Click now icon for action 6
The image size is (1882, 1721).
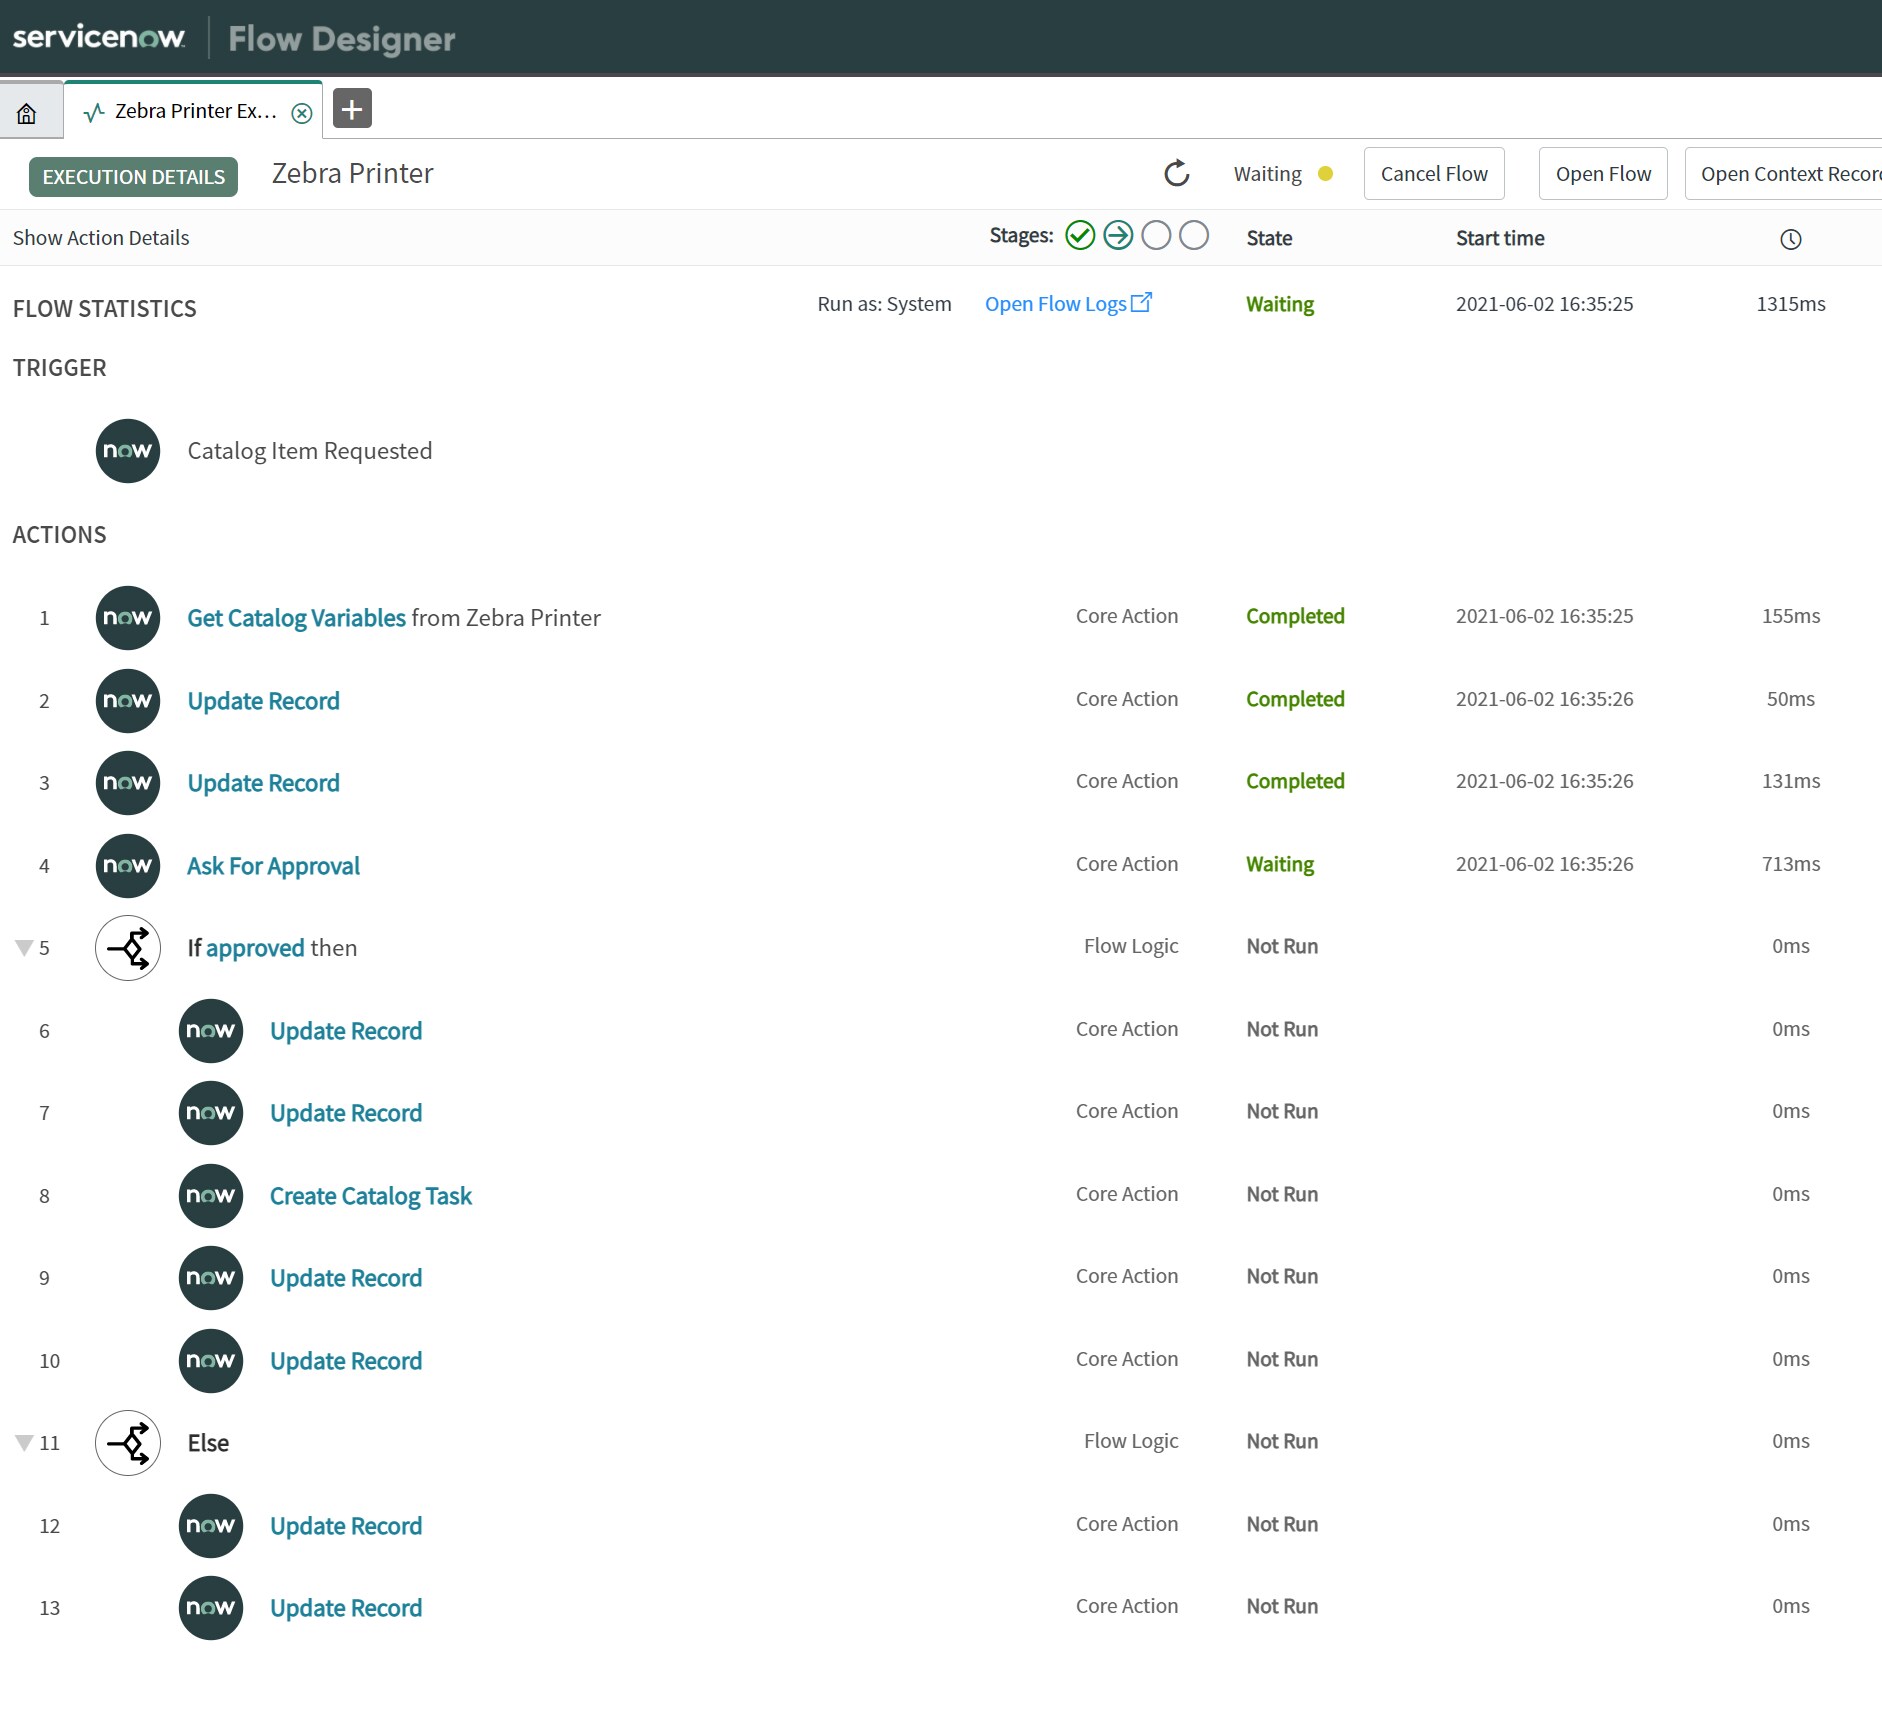(211, 1031)
